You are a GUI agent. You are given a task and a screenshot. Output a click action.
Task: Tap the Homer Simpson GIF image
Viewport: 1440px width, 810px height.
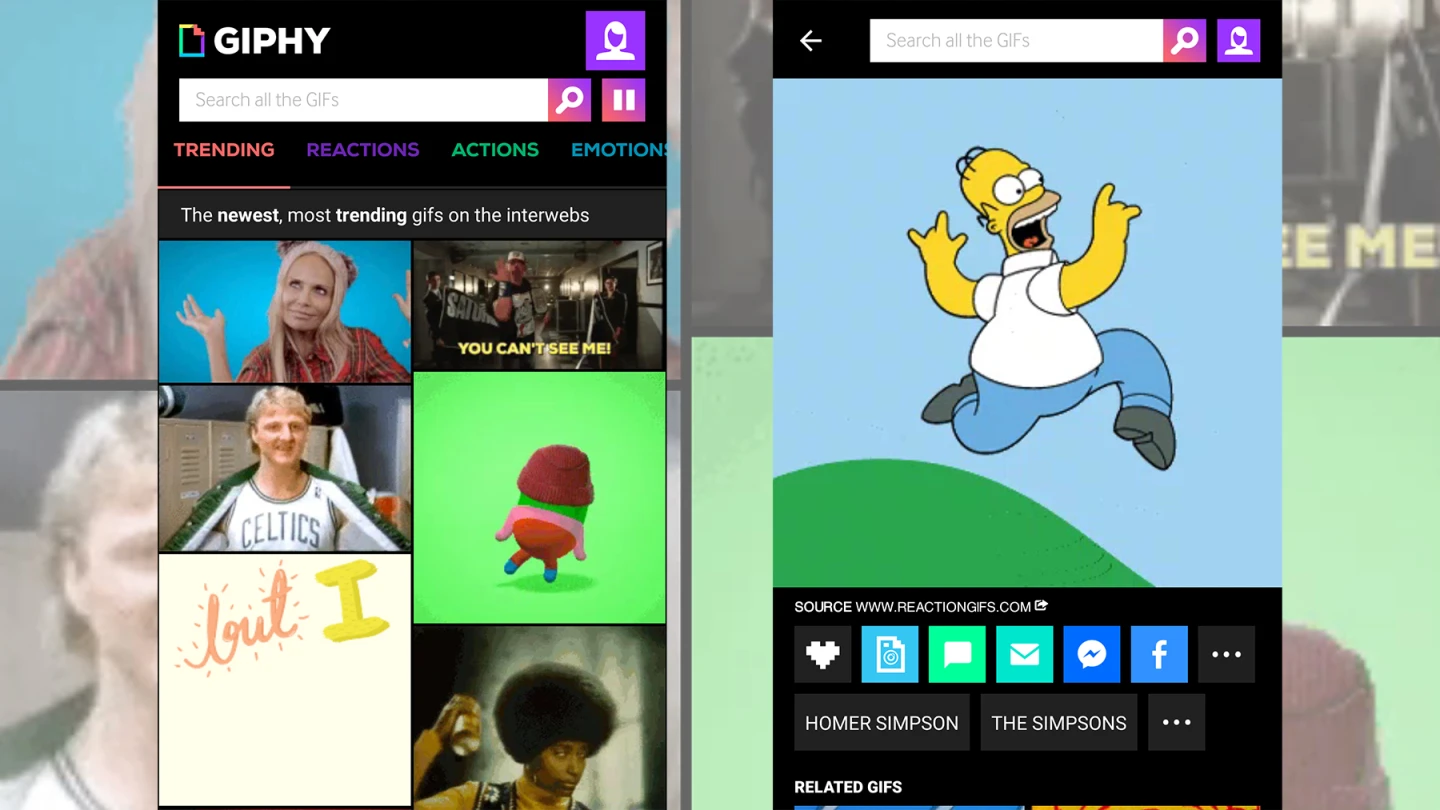tap(1027, 332)
